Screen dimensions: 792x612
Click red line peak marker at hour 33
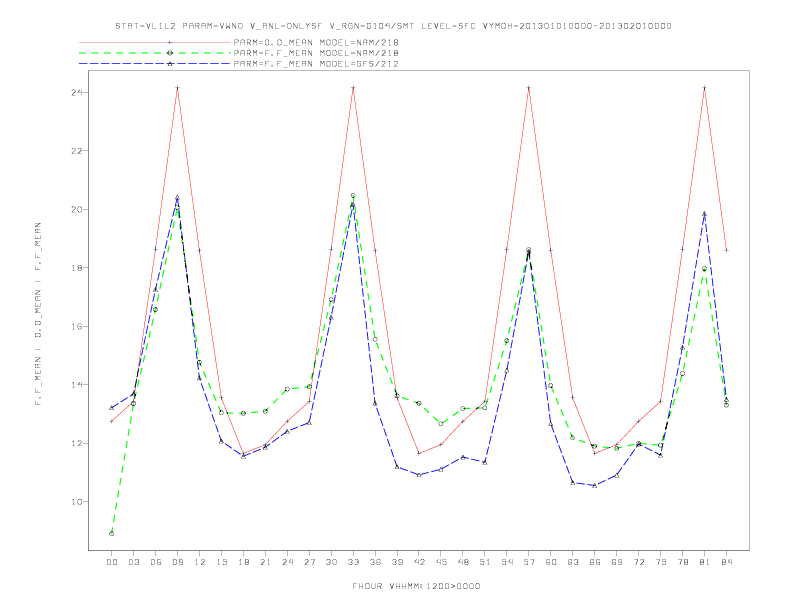(x=353, y=88)
